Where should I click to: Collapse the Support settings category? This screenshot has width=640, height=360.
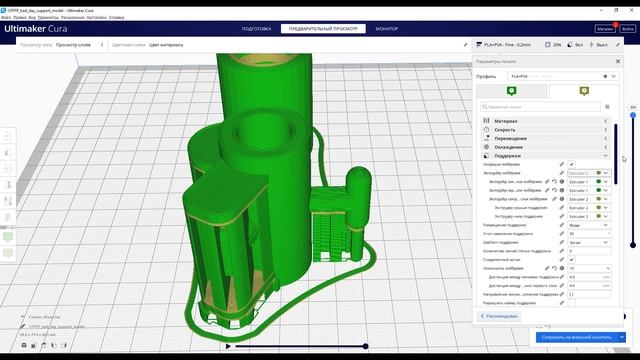click(546, 156)
